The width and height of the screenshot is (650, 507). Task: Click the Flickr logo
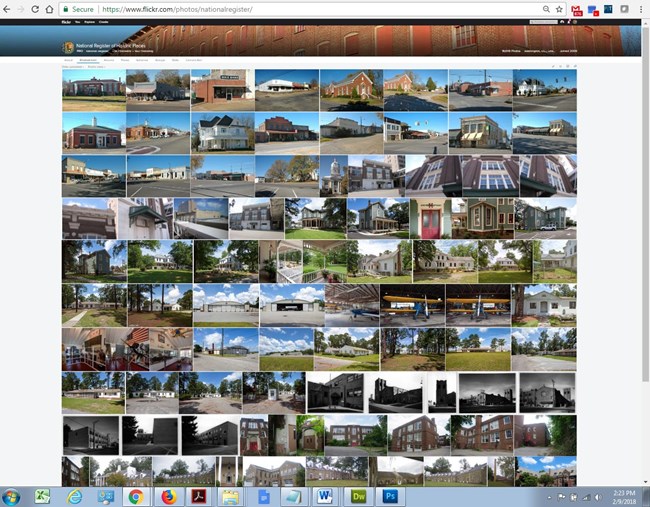coord(66,20)
